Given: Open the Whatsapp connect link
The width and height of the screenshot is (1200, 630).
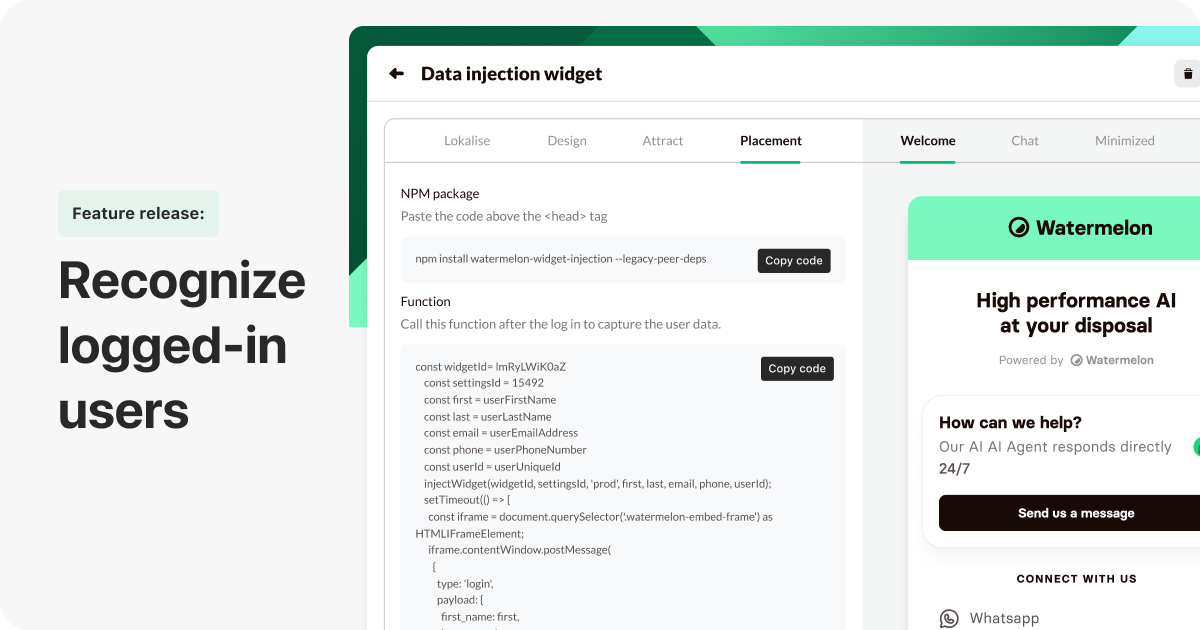Looking at the screenshot, I should [x=1004, y=618].
